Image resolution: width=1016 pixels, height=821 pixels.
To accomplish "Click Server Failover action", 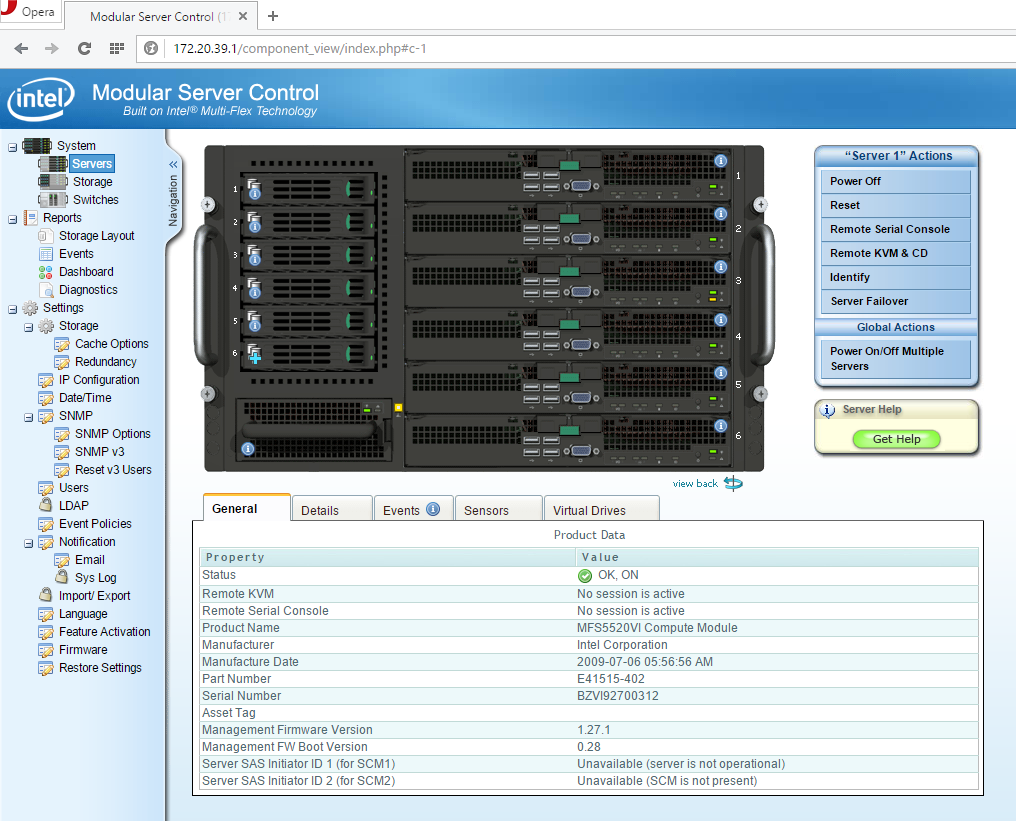I will click(x=895, y=301).
